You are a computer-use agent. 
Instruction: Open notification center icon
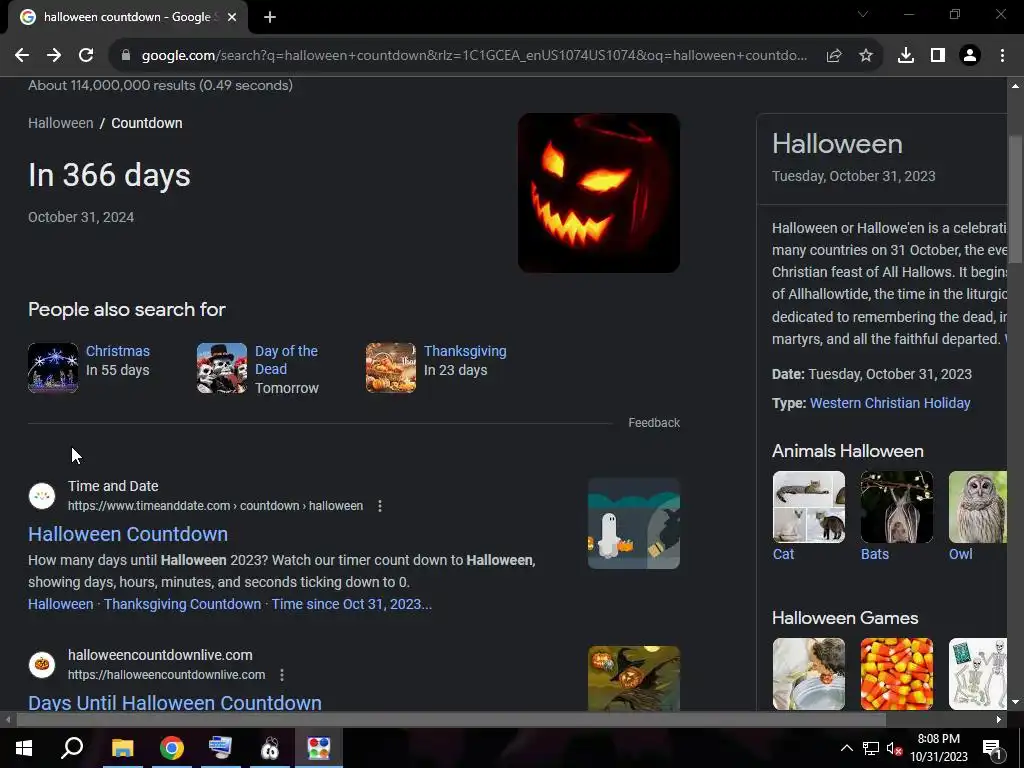[x=993, y=748]
